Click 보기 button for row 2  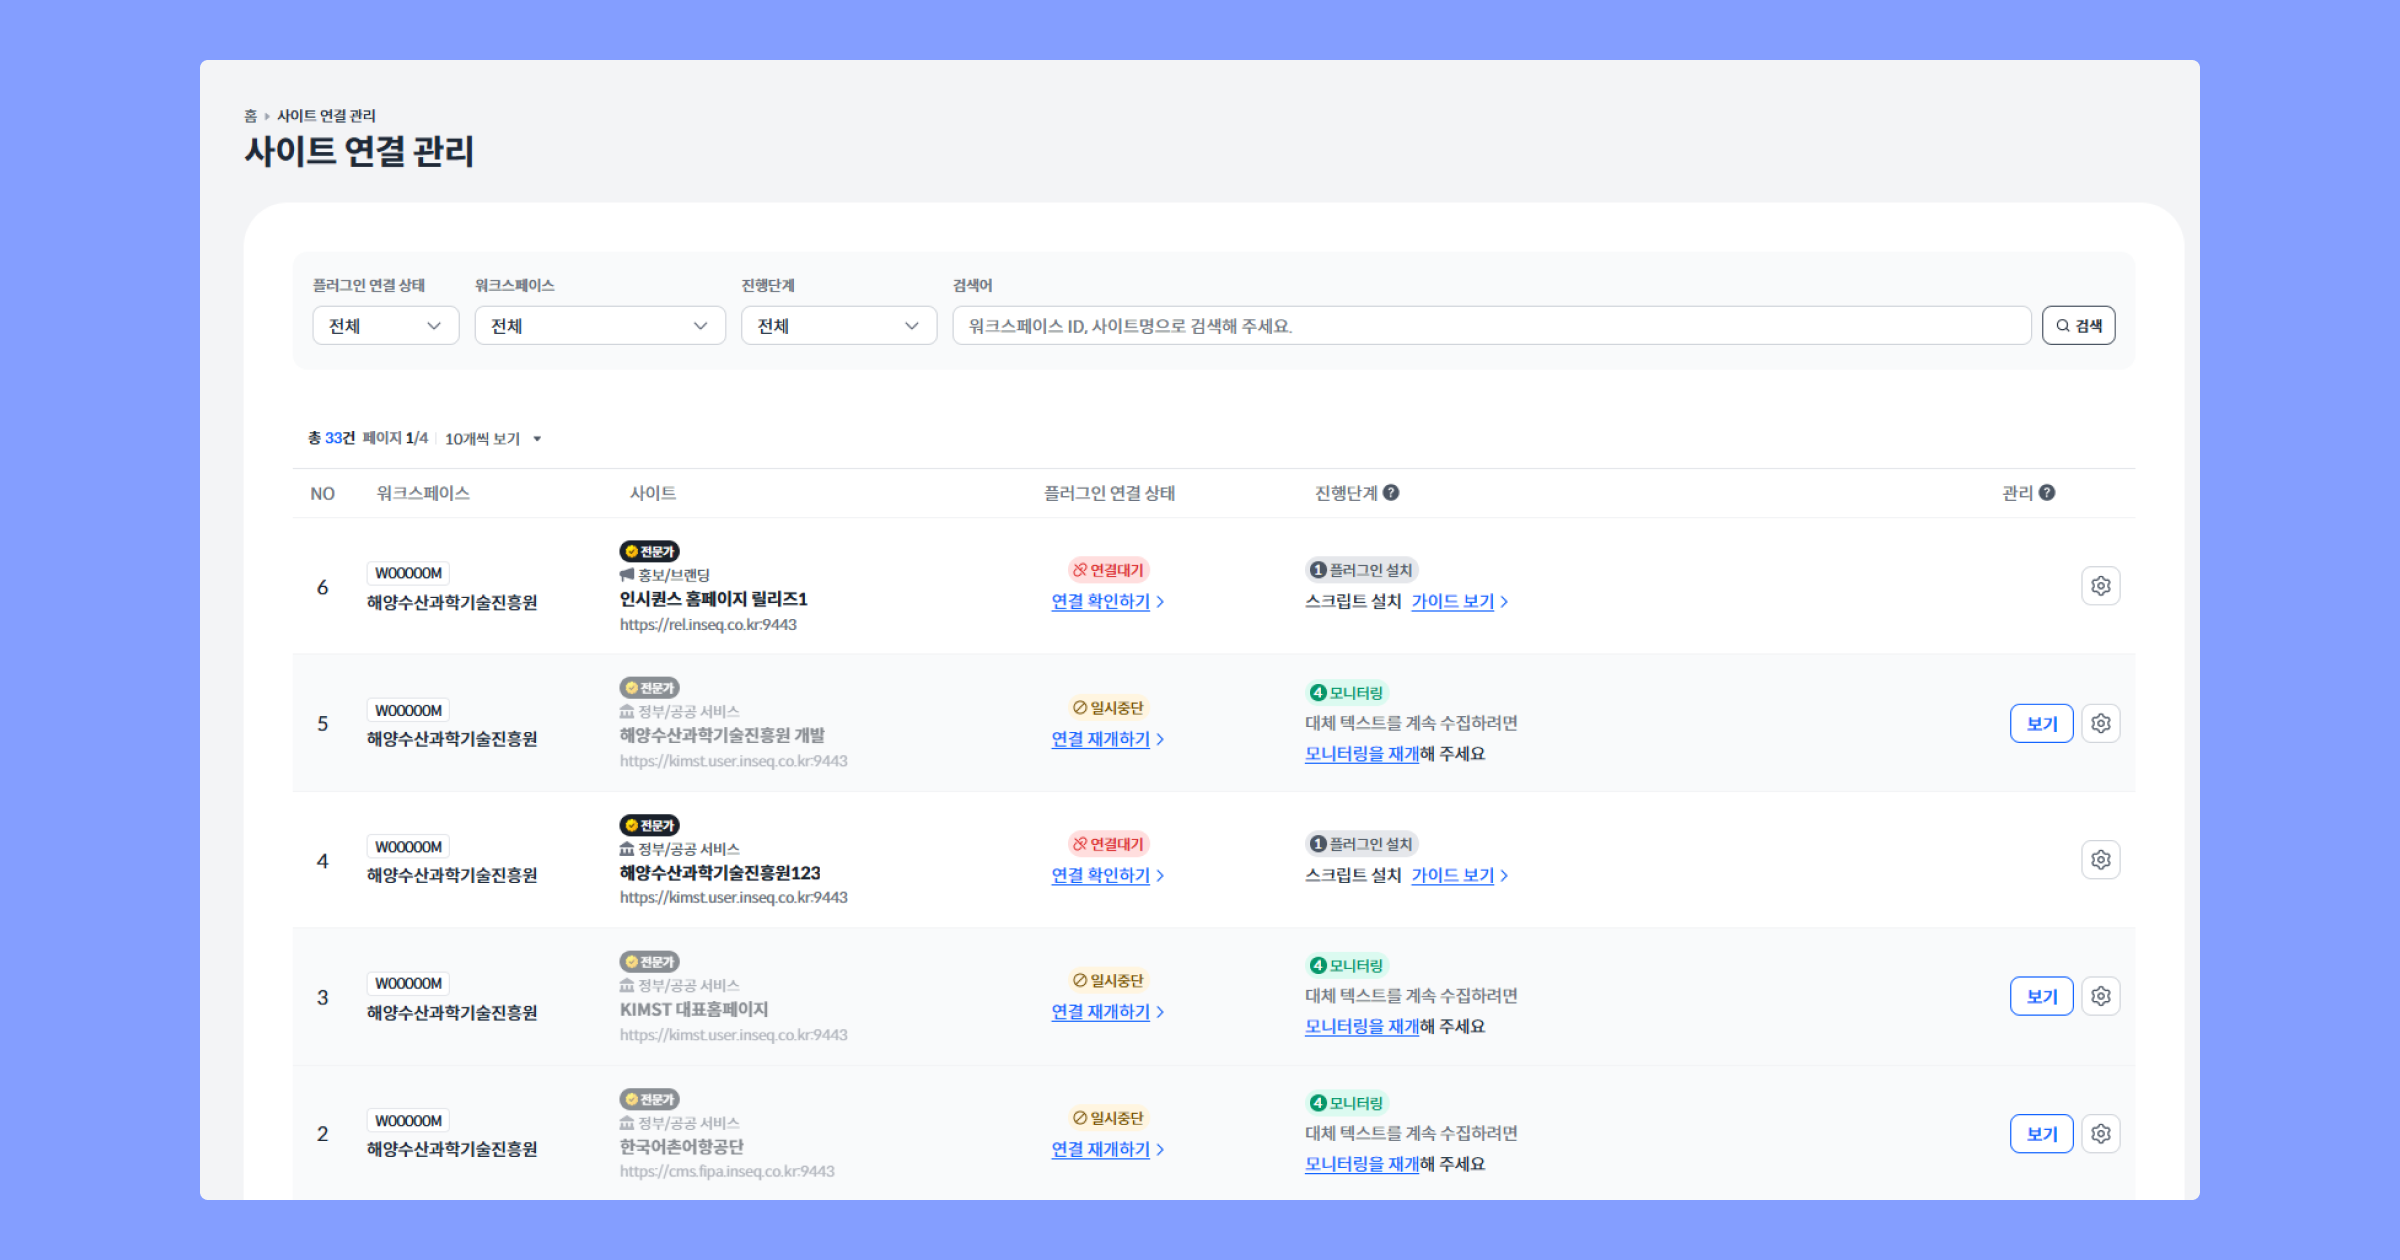coord(2041,1134)
